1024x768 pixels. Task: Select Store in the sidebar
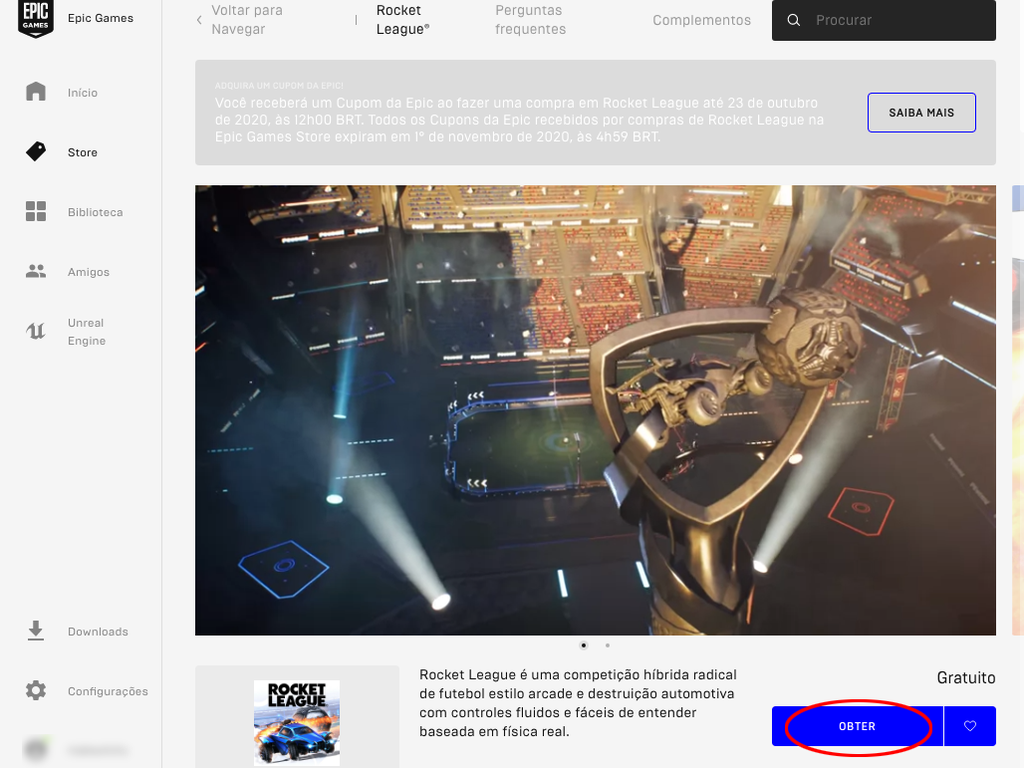pyautogui.click(x=82, y=152)
